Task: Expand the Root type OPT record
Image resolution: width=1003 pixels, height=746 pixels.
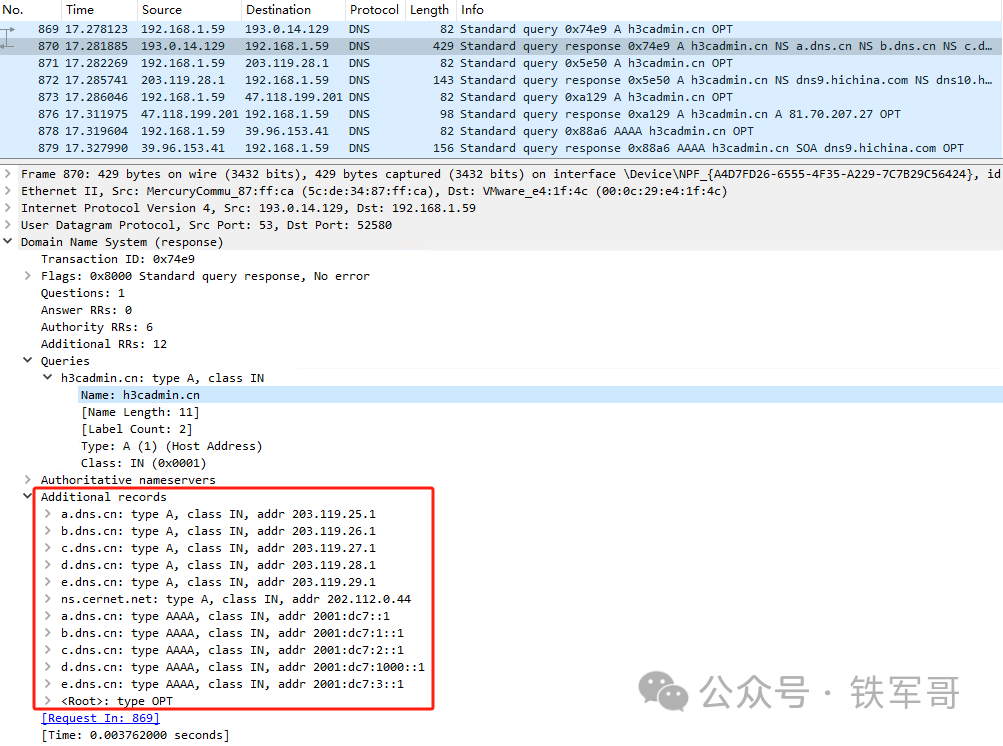Action: click(47, 701)
